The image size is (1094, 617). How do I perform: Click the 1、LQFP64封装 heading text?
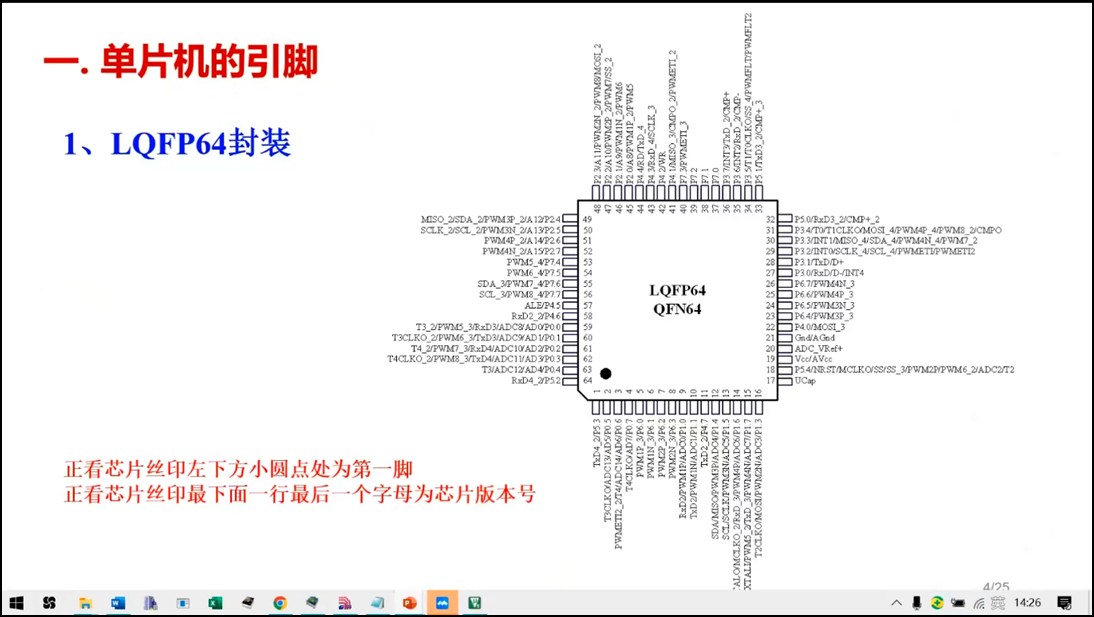(x=177, y=143)
